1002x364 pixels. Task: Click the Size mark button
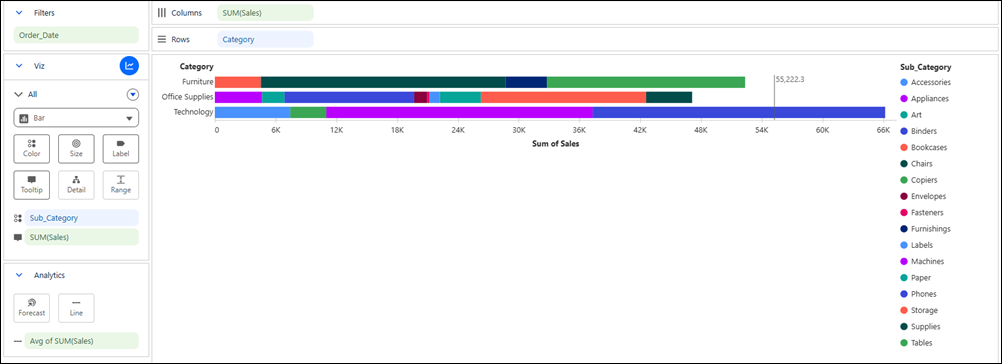[x=76, y=148]
